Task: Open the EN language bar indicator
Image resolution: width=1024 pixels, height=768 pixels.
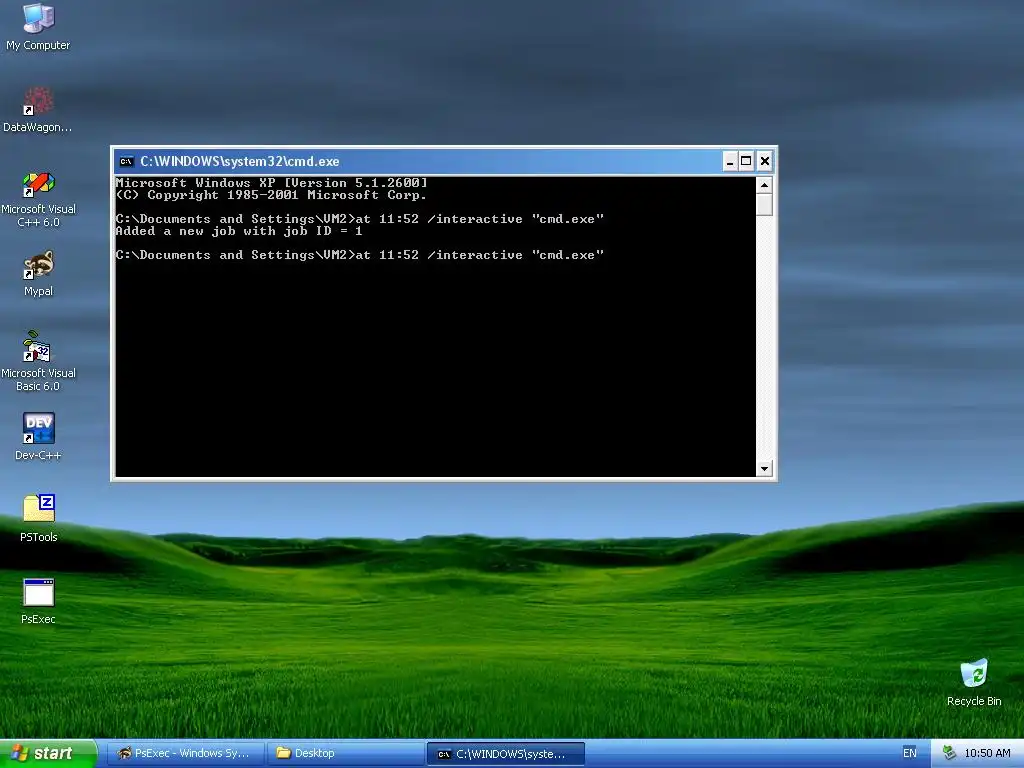Action: (x=909, y=753)
